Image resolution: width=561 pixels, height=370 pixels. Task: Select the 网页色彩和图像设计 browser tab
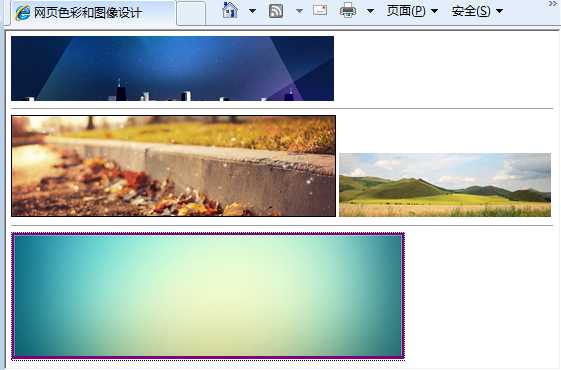[93, 13]
